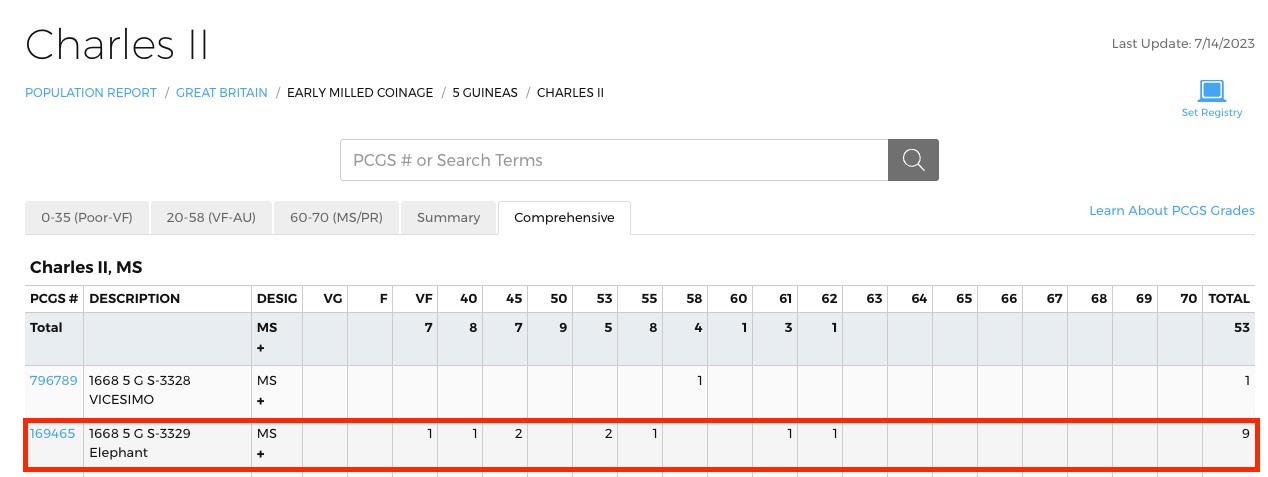Open the Great Britain breadcrumb link

[222, 92]
